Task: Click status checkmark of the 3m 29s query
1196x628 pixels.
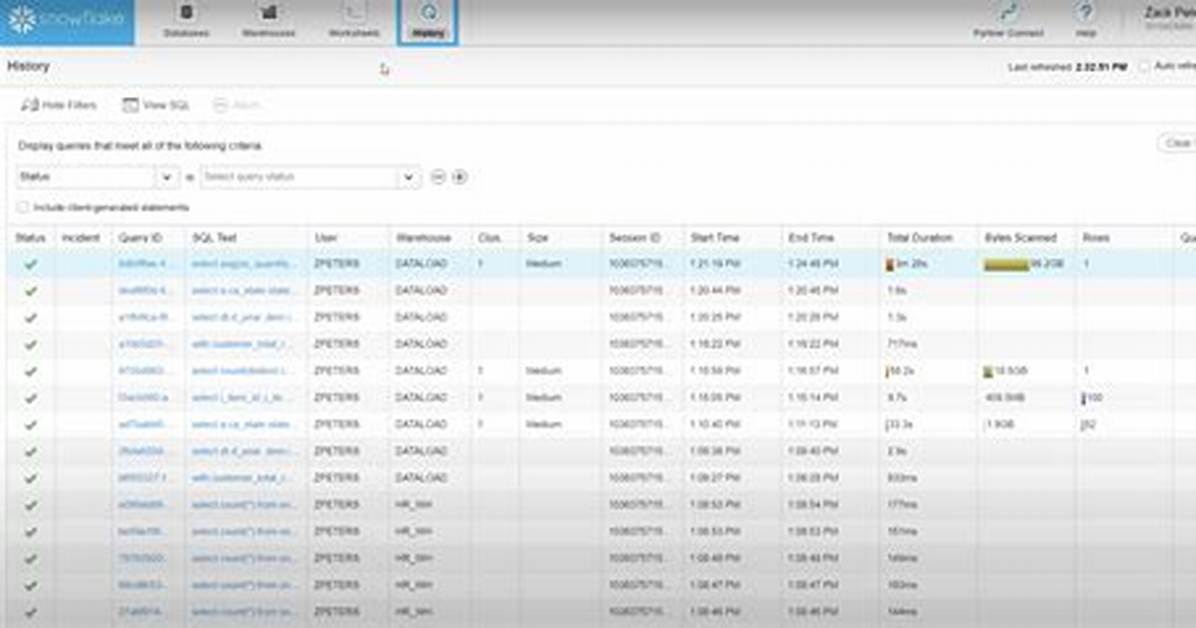Action: tap(31, 264)
